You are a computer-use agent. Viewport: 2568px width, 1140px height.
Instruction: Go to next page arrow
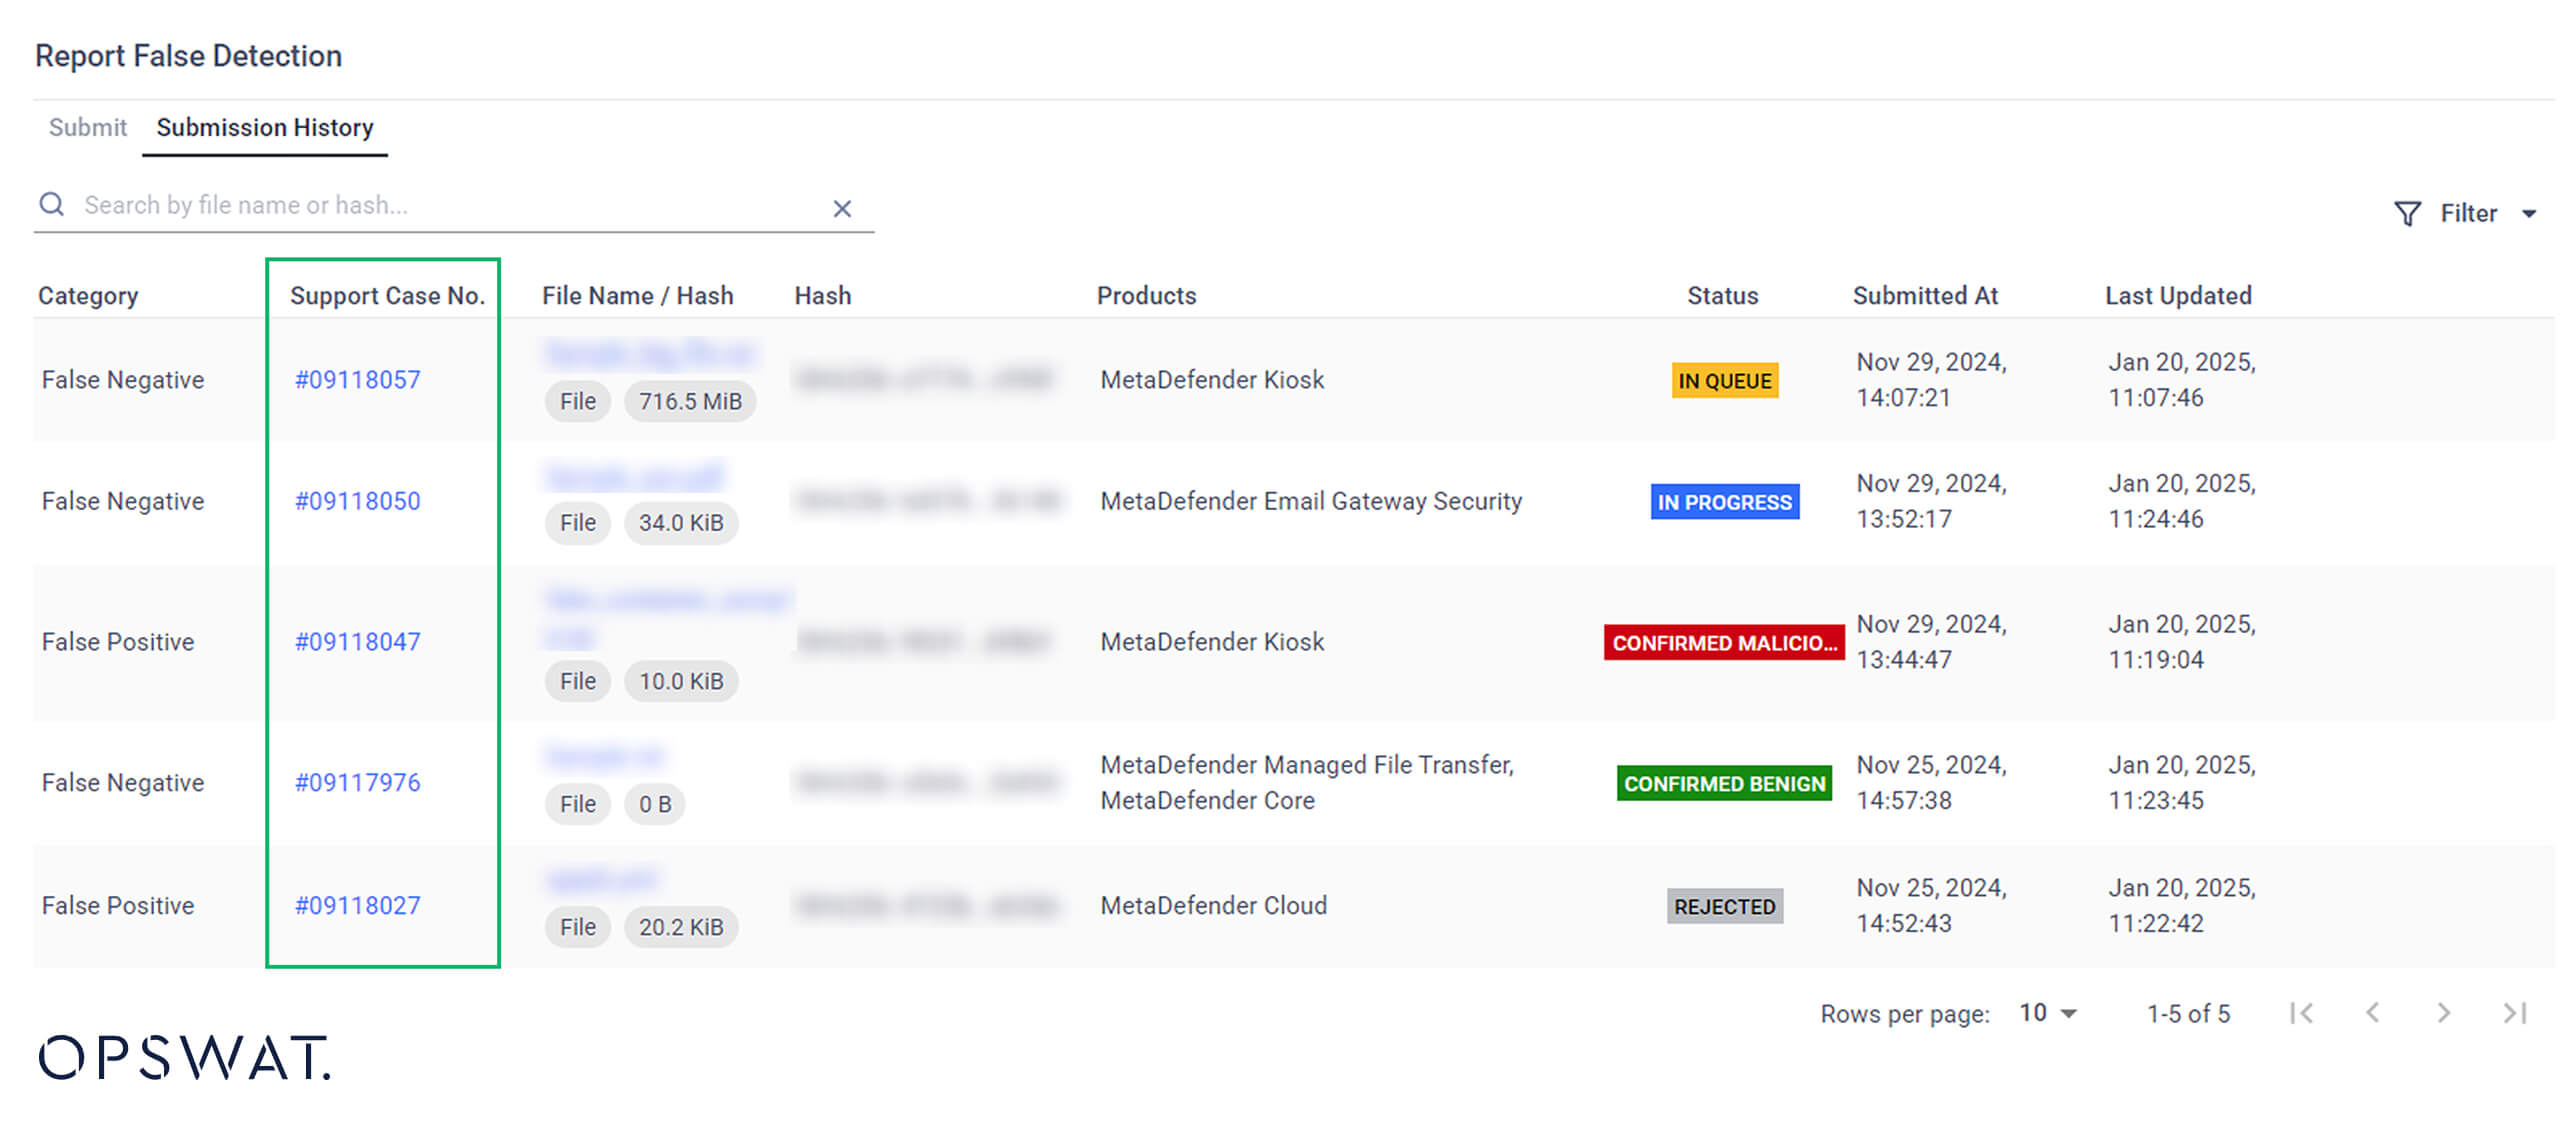(x=2443, y=1013)
